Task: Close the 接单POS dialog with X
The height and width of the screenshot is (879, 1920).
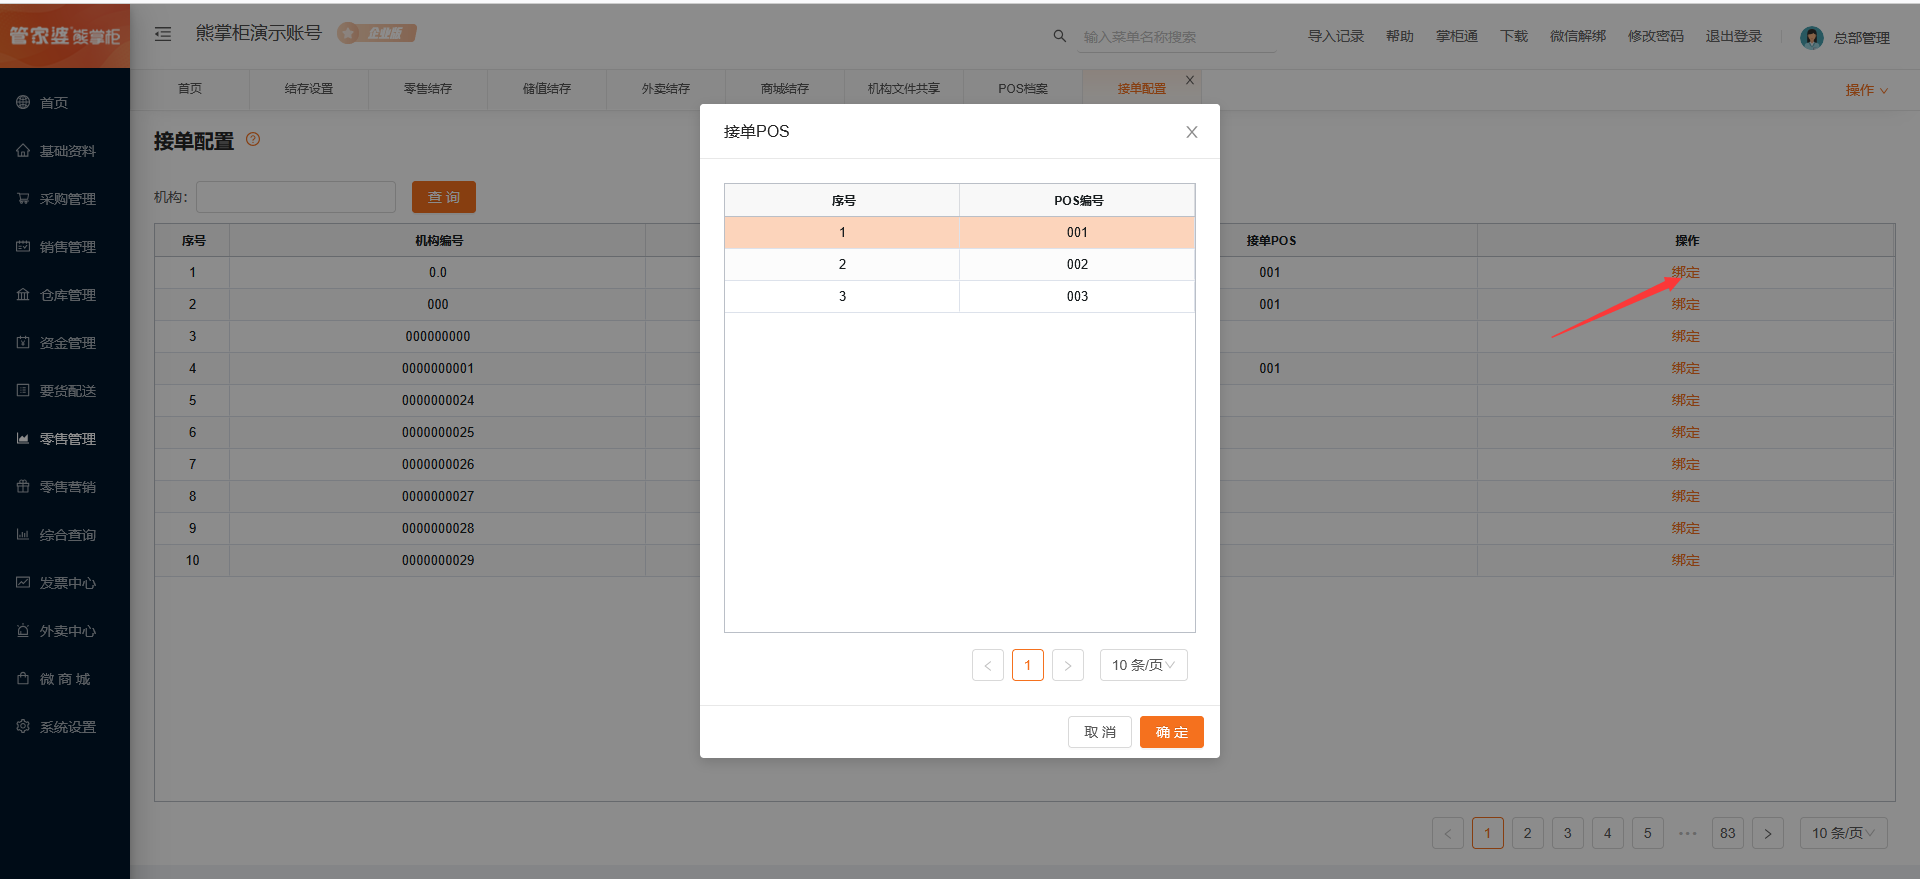Action: pyautogui.click(x=1191, y=132)
